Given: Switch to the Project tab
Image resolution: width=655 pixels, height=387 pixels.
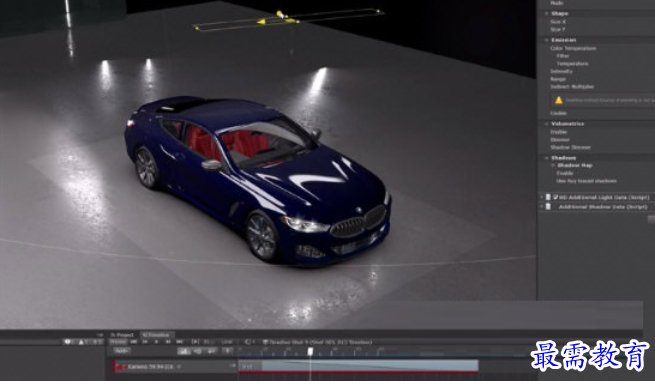Looking at the screenshot, I should coord(122,335).
